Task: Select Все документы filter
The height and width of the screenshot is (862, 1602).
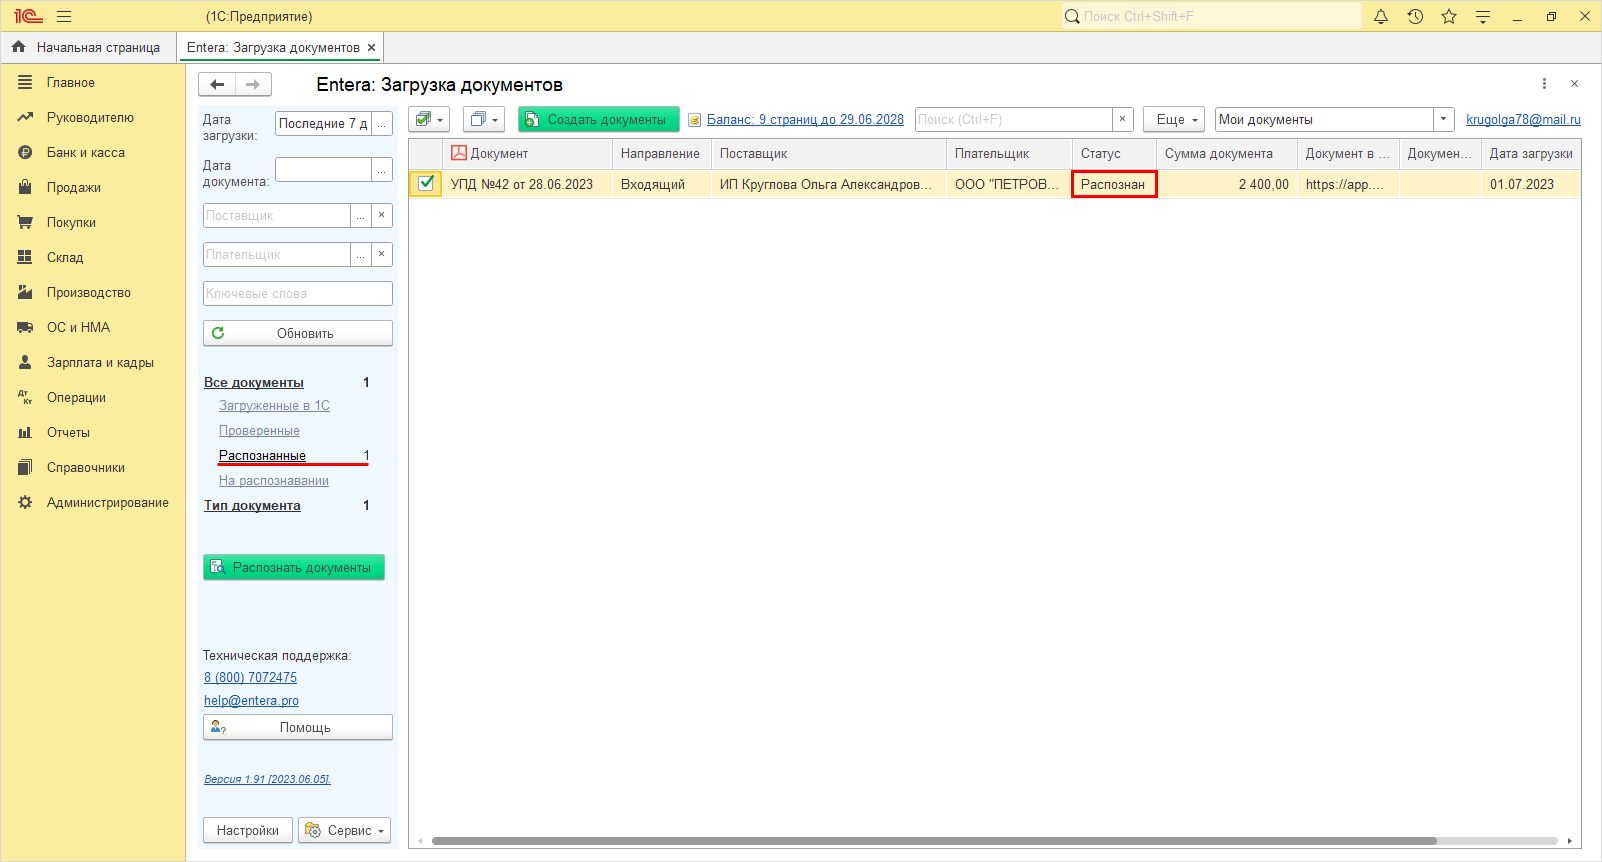Action: click(x=254, y=383)
